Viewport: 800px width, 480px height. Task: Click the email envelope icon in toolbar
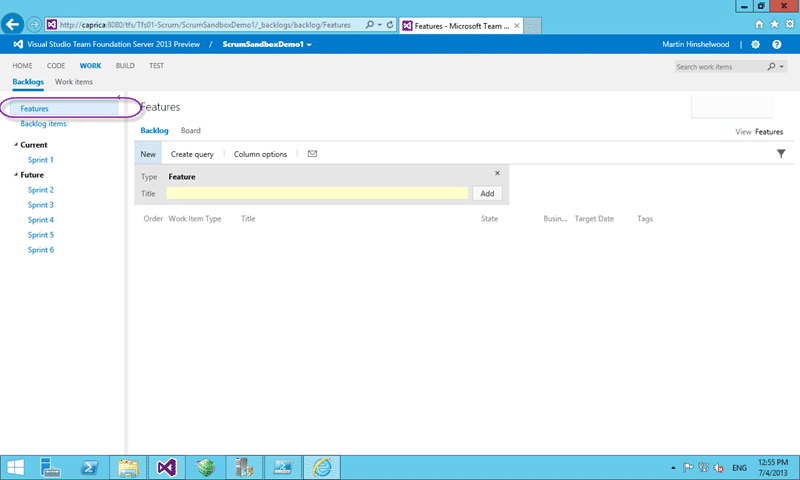click(x=312, y=154)
